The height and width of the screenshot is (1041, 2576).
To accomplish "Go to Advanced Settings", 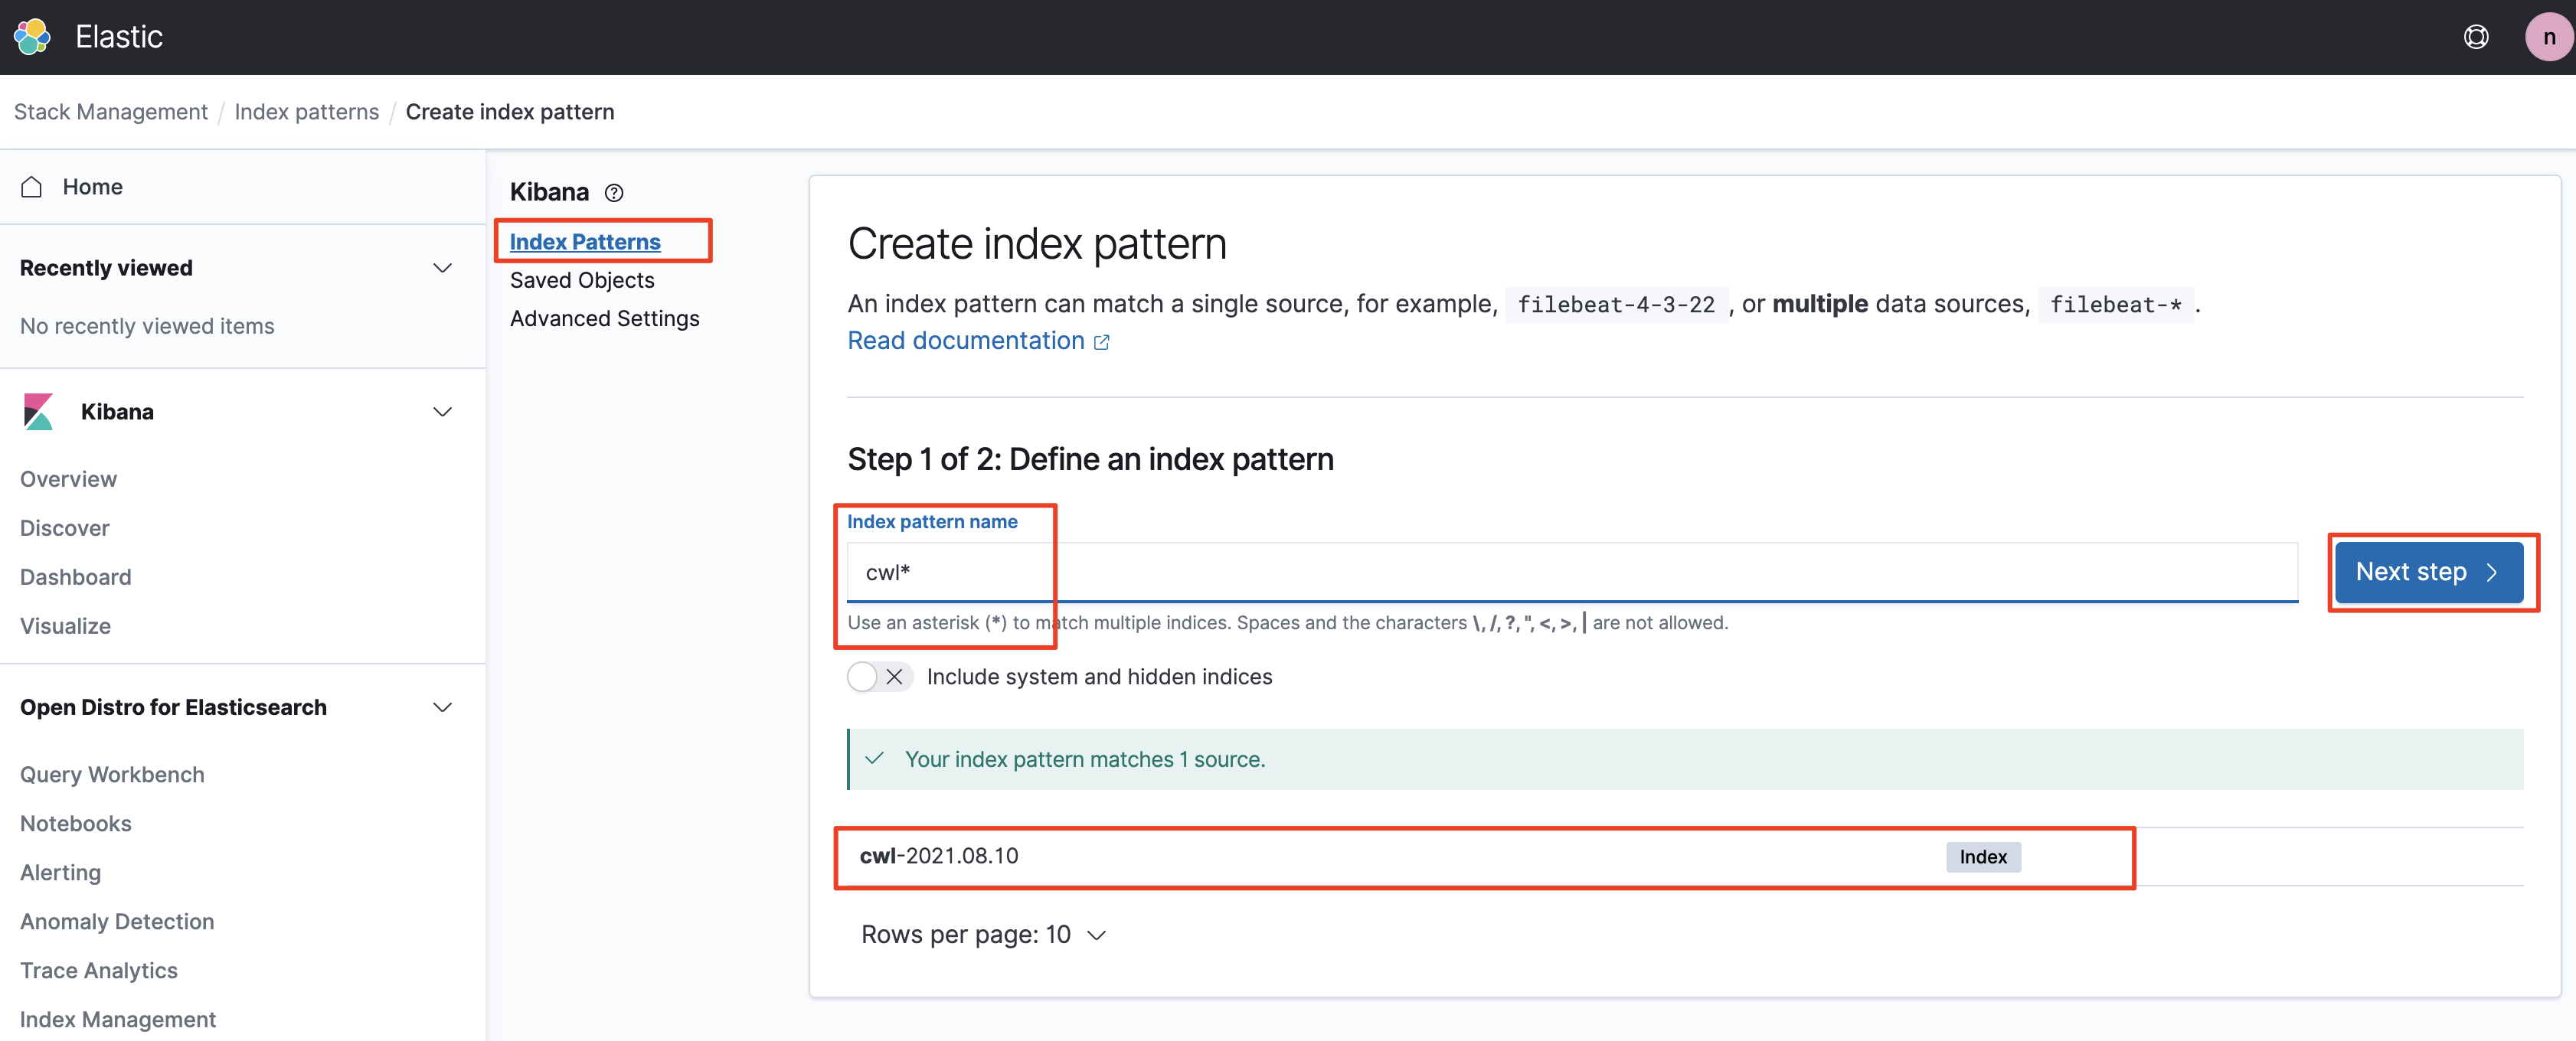I will (x=604, y=318).
